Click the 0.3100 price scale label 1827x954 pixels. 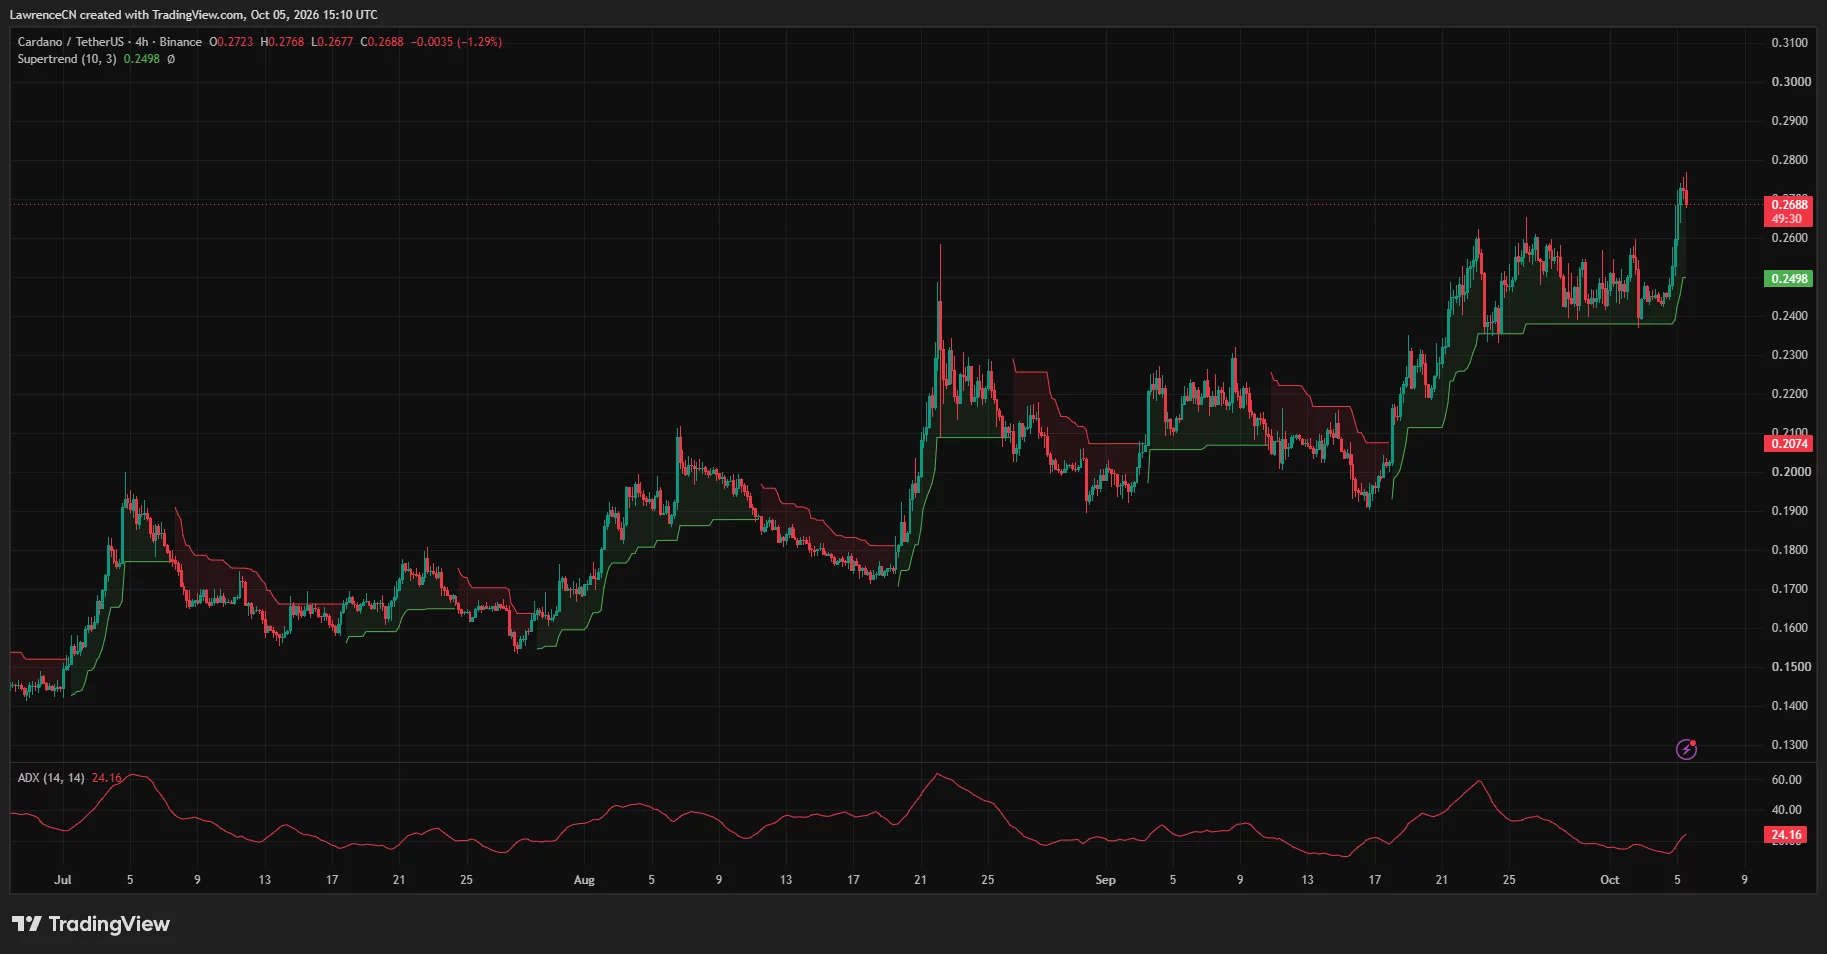pos(1790,43)
